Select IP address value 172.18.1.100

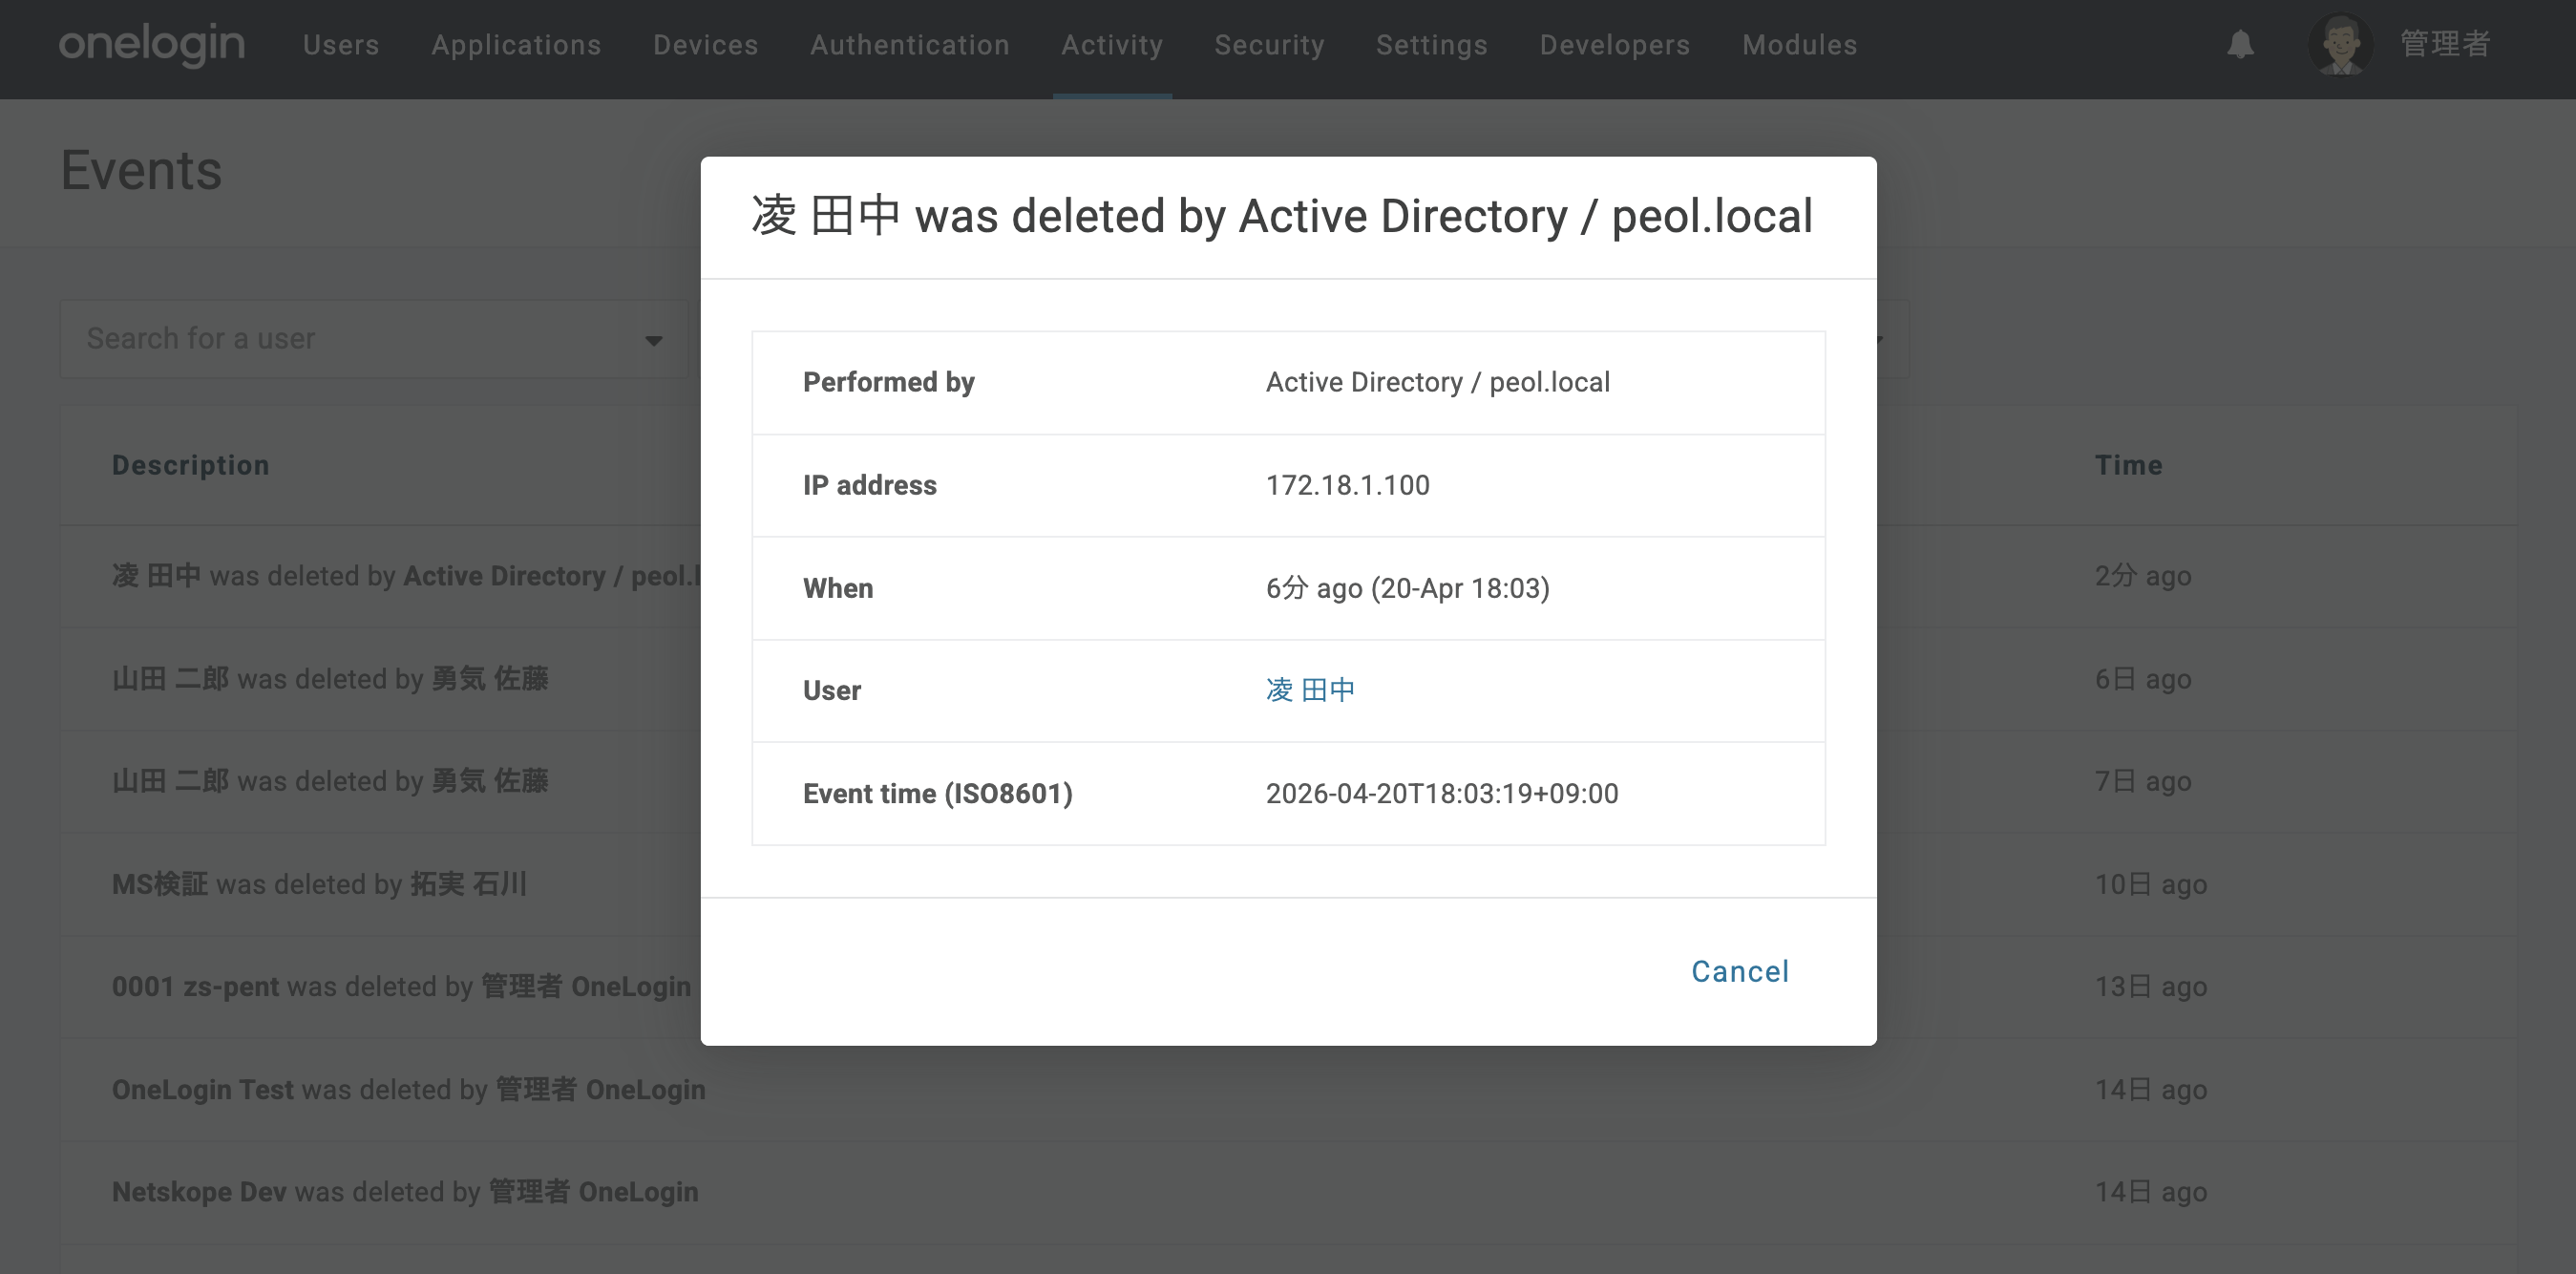[1348, 486]
